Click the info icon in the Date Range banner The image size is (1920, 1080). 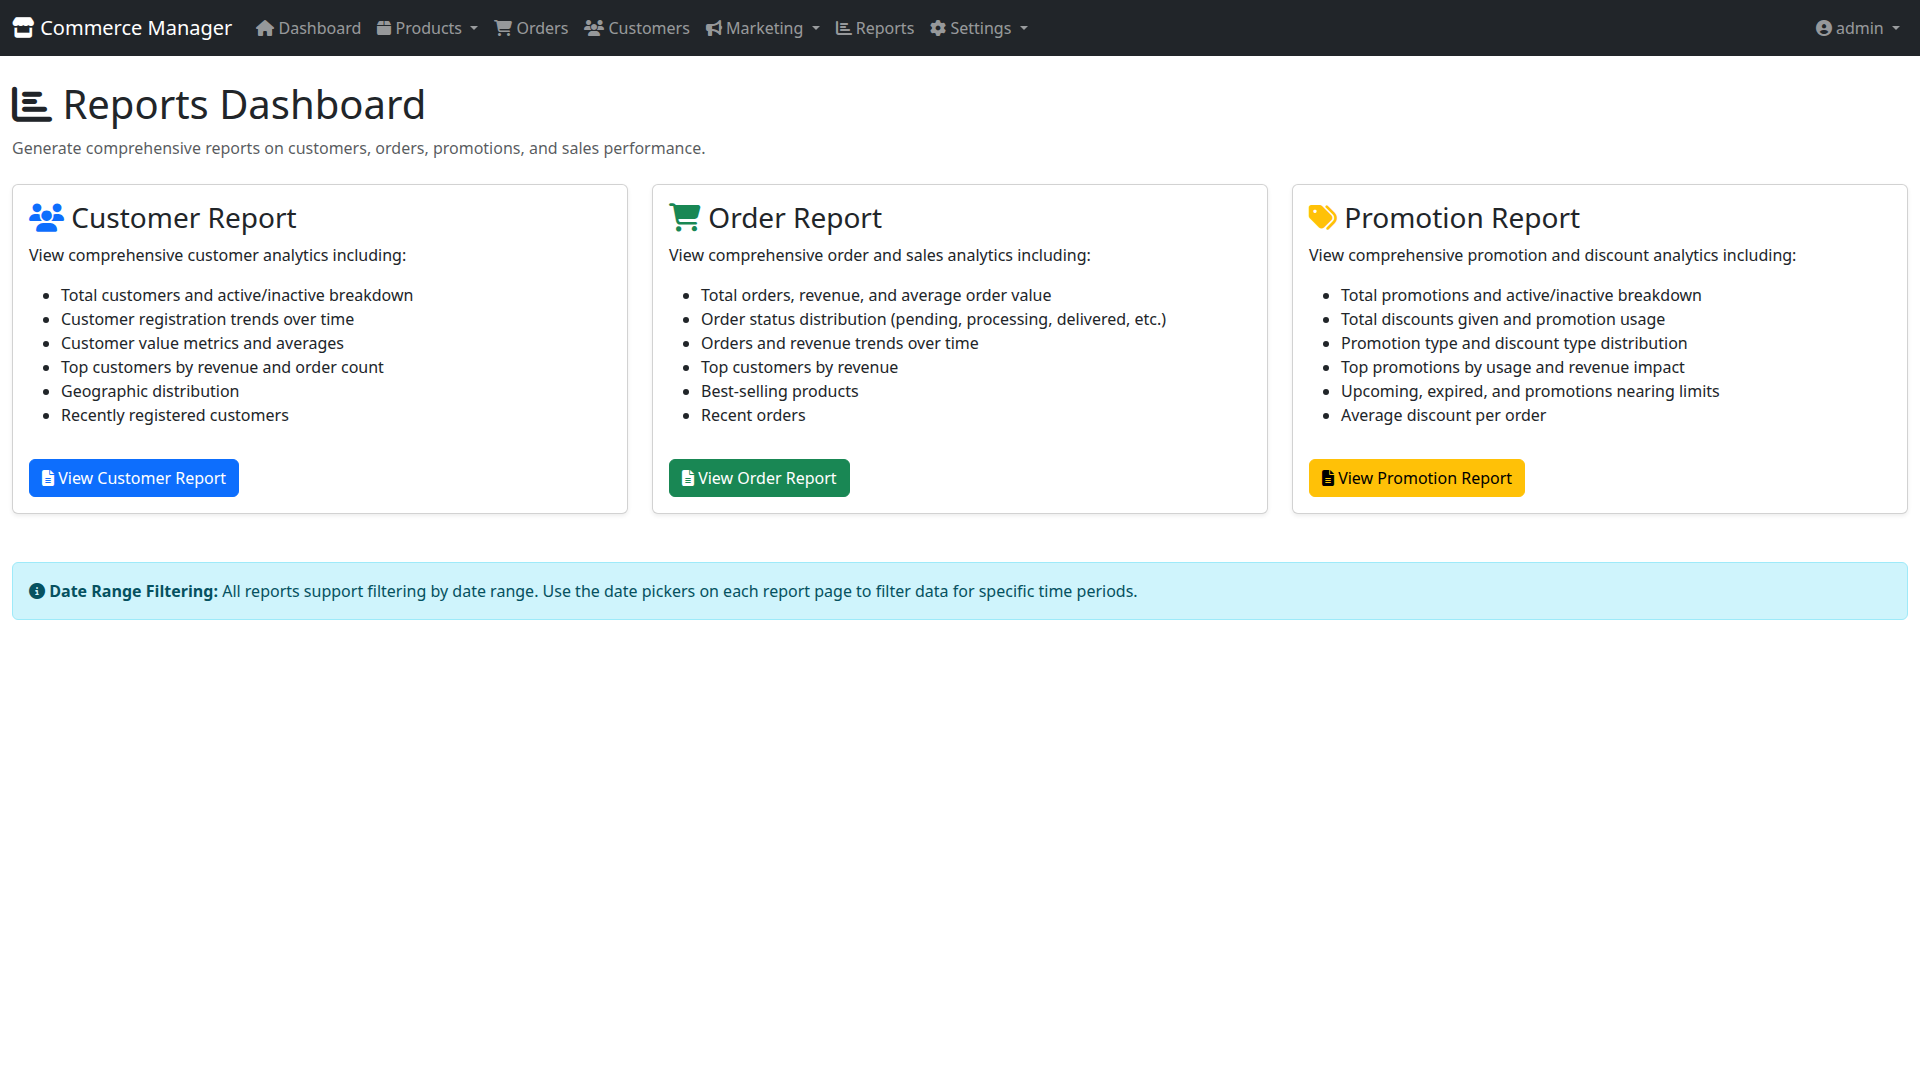tap(37, 590)
